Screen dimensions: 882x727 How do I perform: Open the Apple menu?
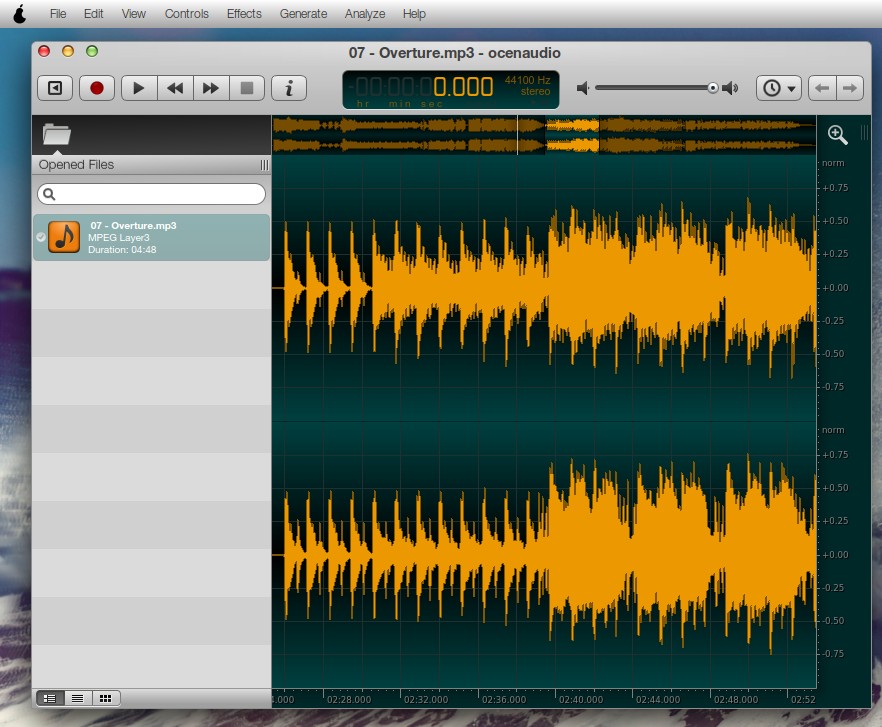point(20,14)
